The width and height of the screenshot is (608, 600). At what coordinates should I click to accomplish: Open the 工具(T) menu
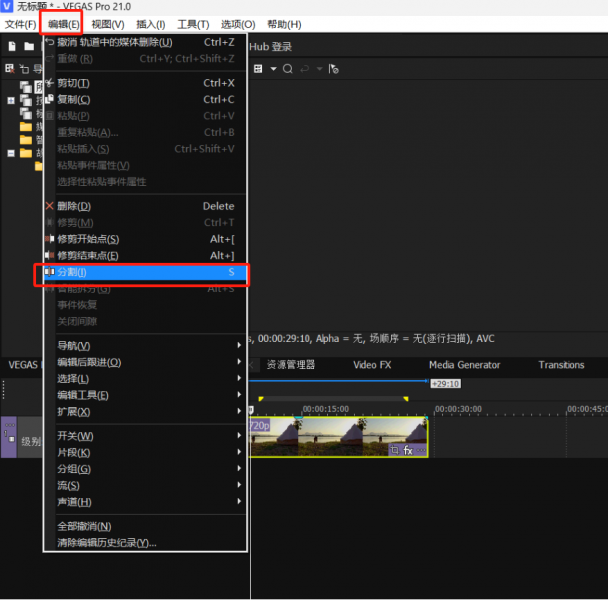coord(193,24)
